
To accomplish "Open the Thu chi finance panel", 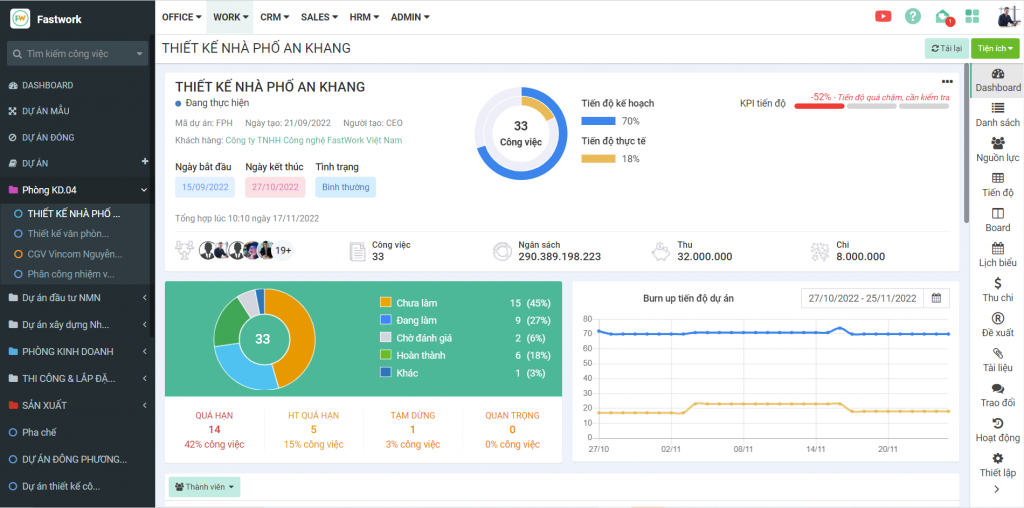I will pos(997,290).
